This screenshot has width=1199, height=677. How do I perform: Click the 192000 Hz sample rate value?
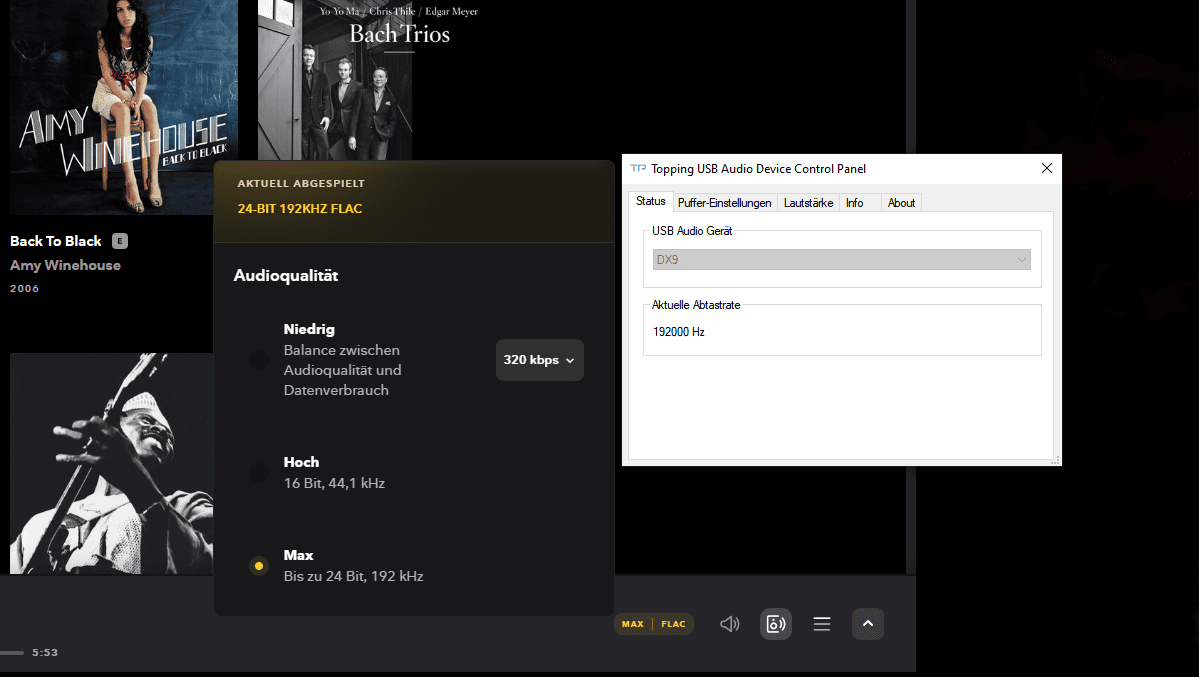point(679,332)
